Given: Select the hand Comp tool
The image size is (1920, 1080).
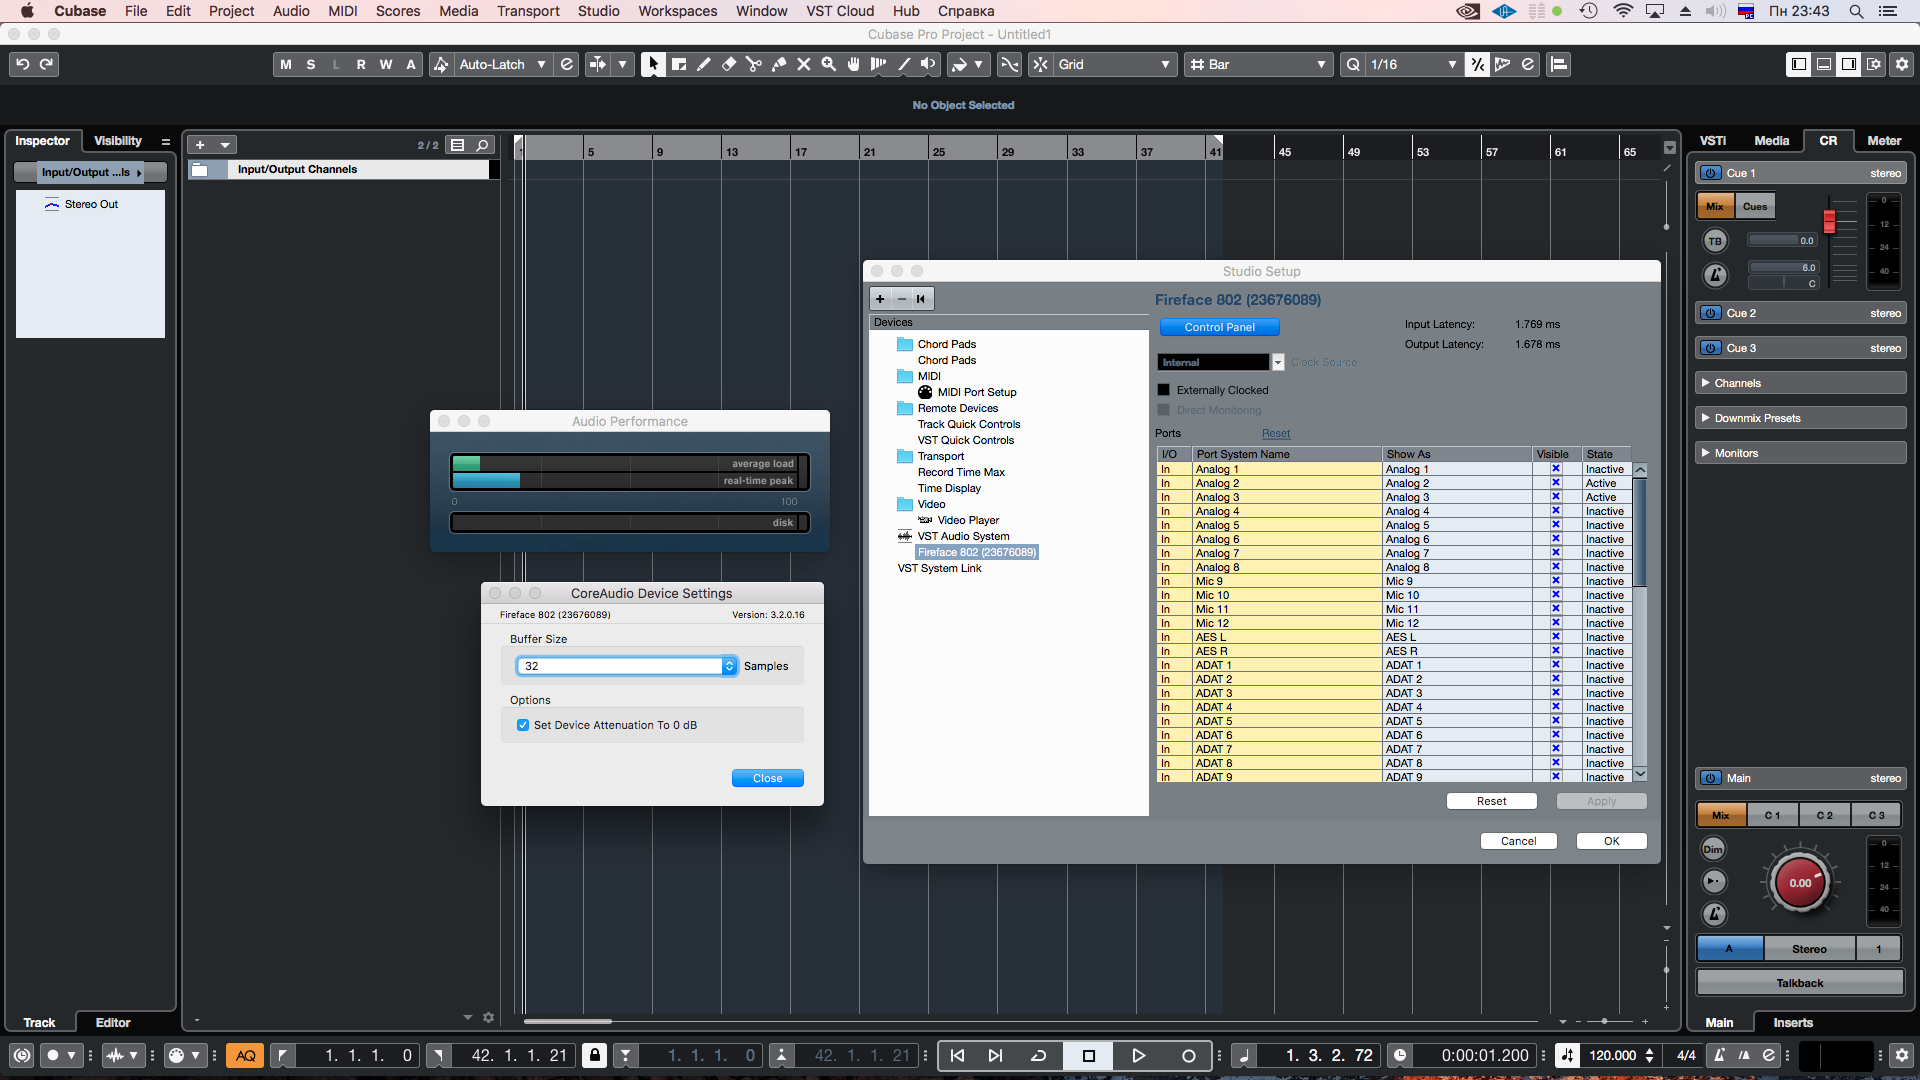Looking at the screenshot, I should tap(853, 64).
